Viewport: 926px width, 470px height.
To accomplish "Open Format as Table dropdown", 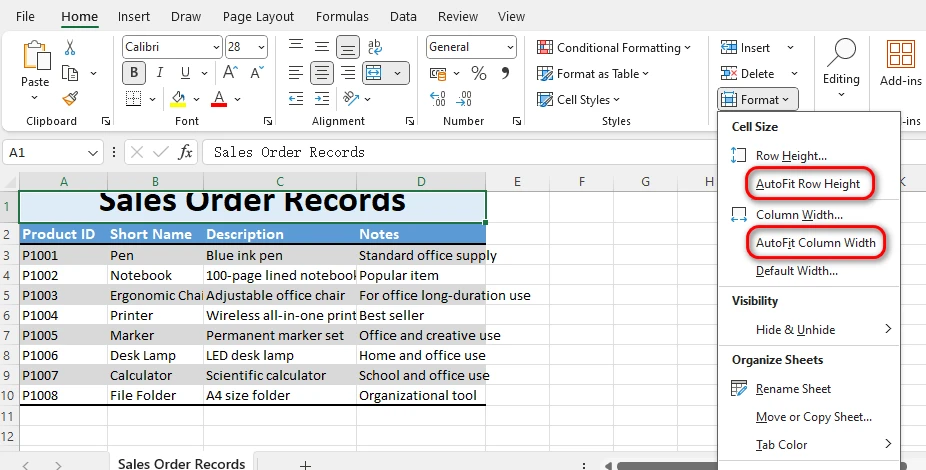I will pos(593,74).
